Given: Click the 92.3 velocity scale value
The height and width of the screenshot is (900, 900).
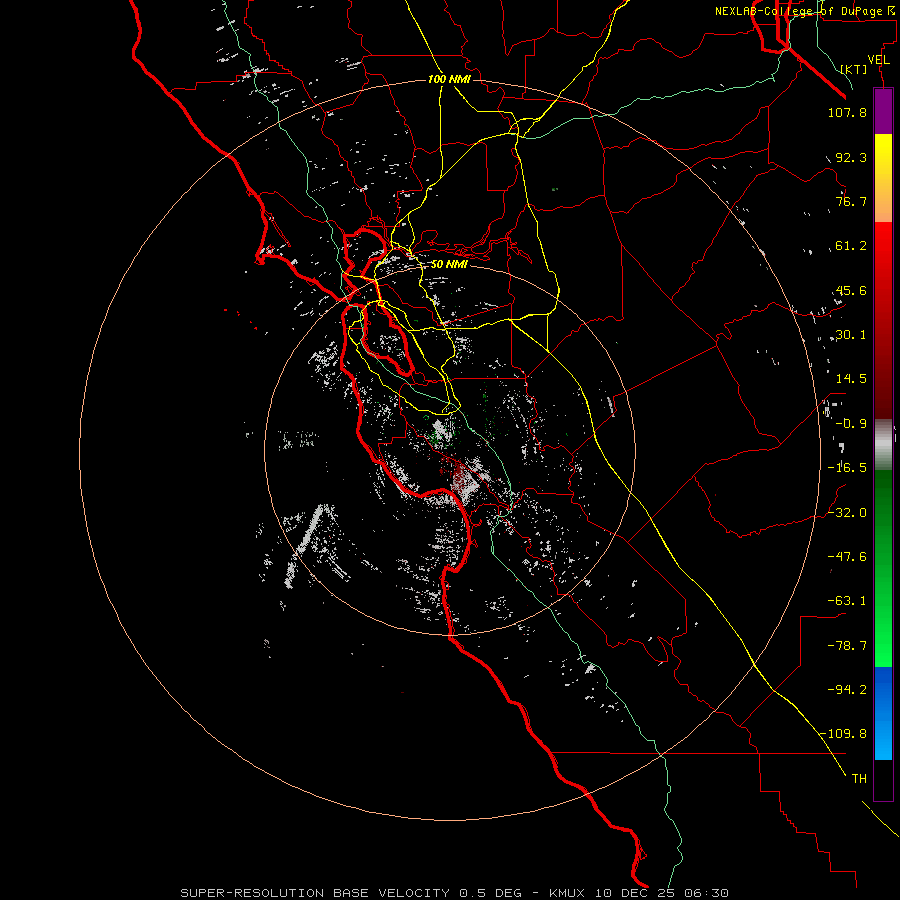Looking at the screenshot, I should tap(851, 157).
